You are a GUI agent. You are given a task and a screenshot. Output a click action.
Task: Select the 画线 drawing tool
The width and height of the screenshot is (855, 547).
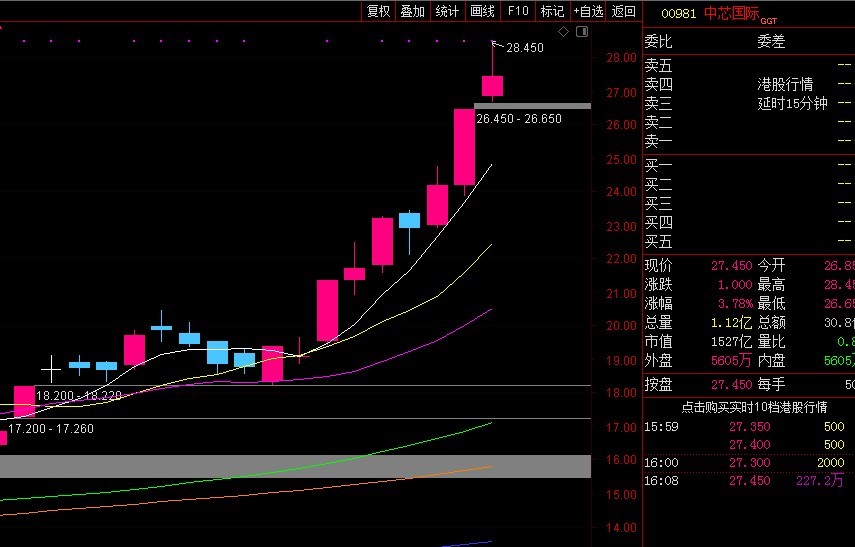(x=482, y=11)
